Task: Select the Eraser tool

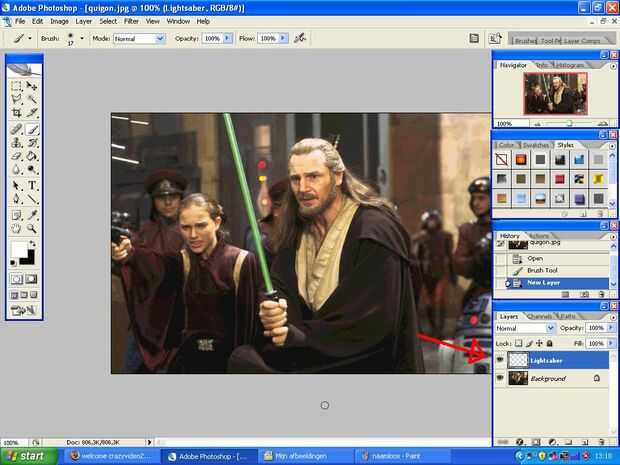Action: coord(17,156)
